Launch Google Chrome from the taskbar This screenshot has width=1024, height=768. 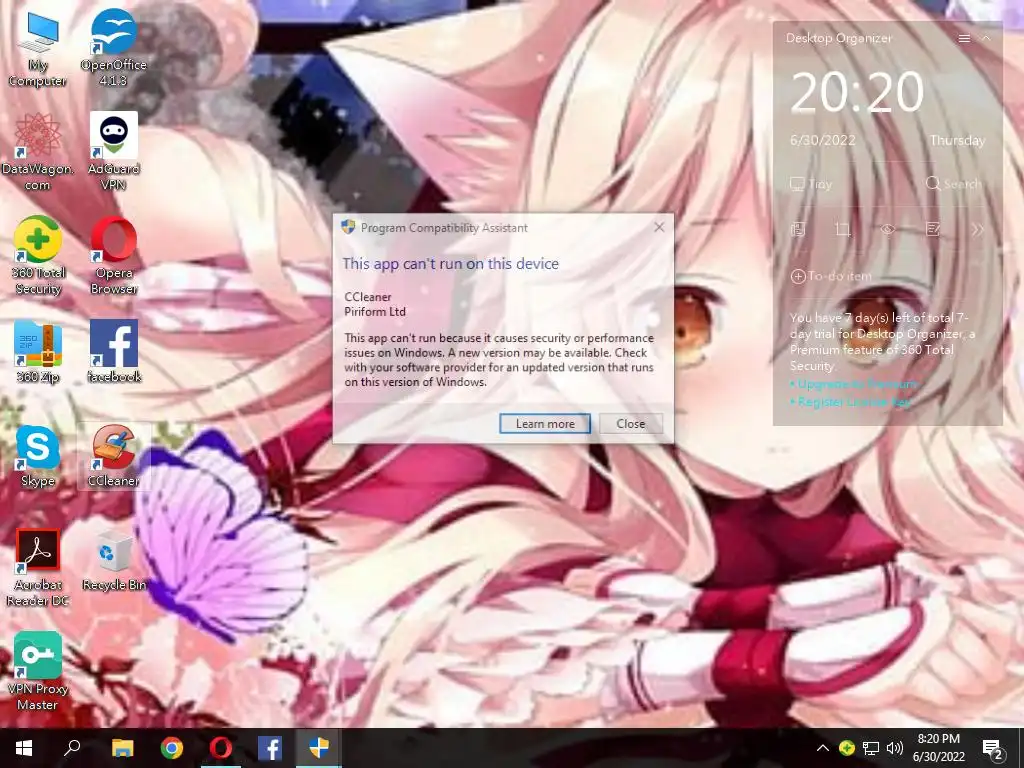coord(172,748)
